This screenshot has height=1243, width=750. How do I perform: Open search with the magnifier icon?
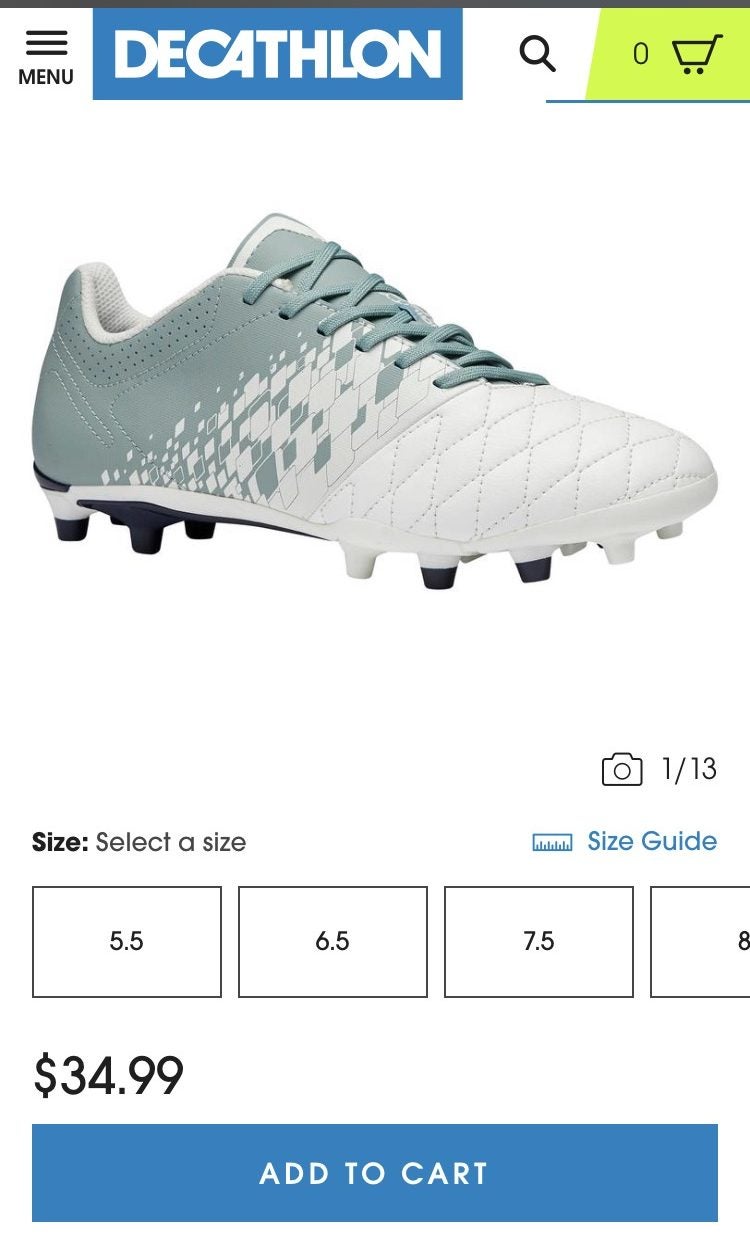(537, 53)
